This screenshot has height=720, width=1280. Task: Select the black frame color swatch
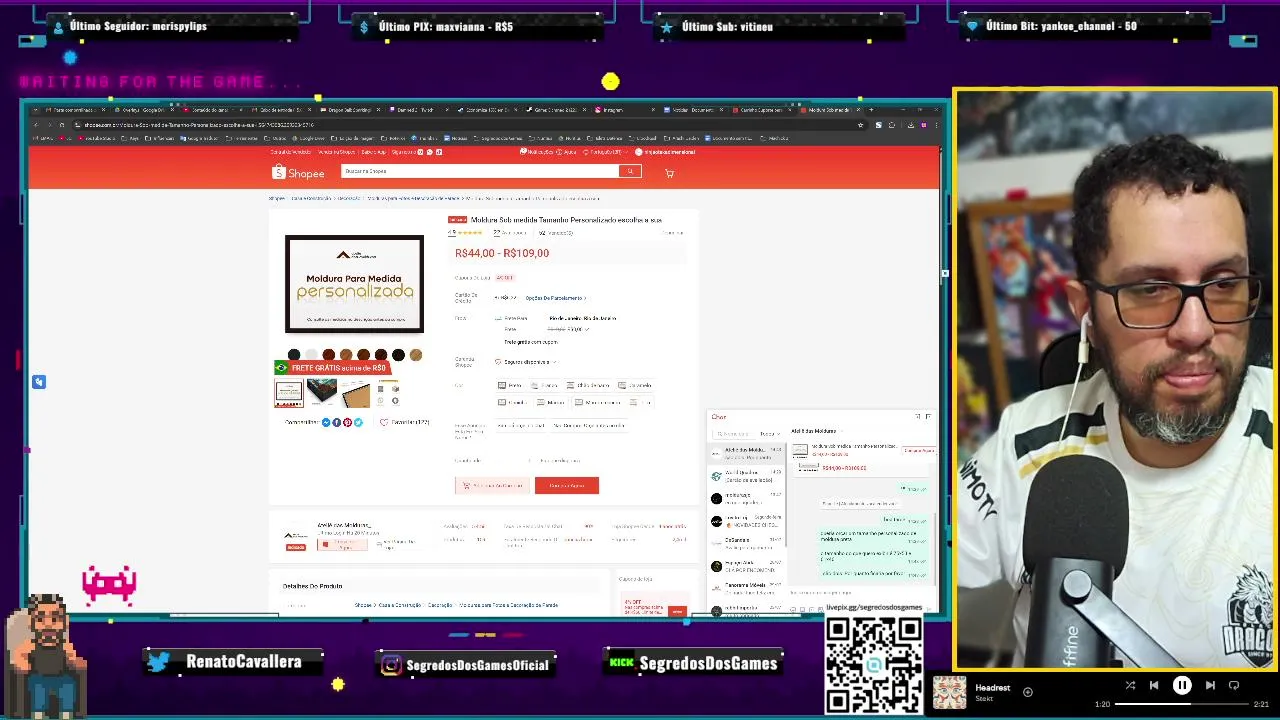294,355
